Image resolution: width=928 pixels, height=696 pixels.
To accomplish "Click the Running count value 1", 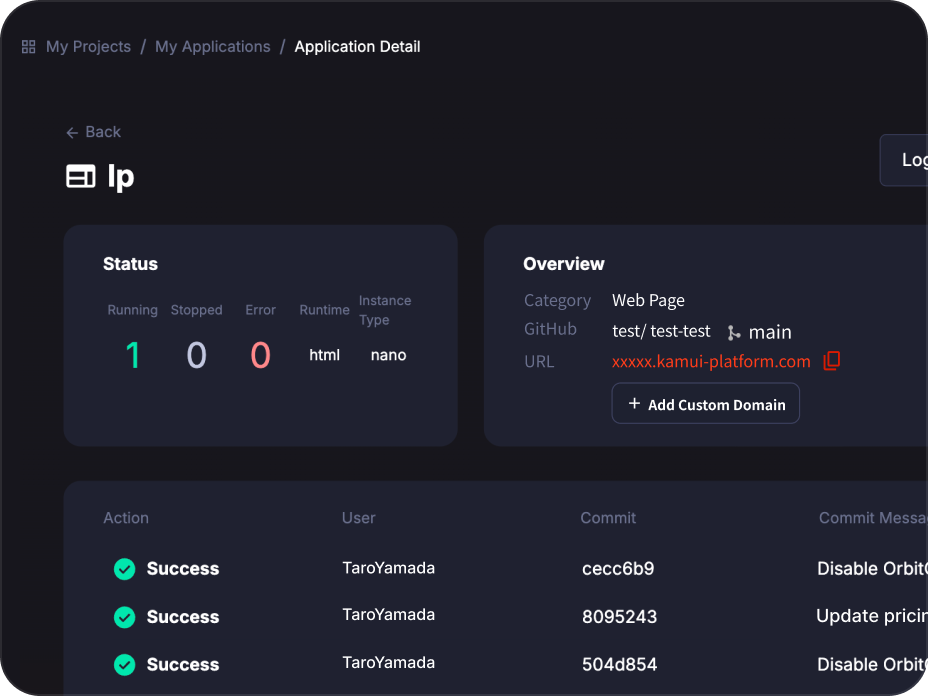I will point(132,355).
